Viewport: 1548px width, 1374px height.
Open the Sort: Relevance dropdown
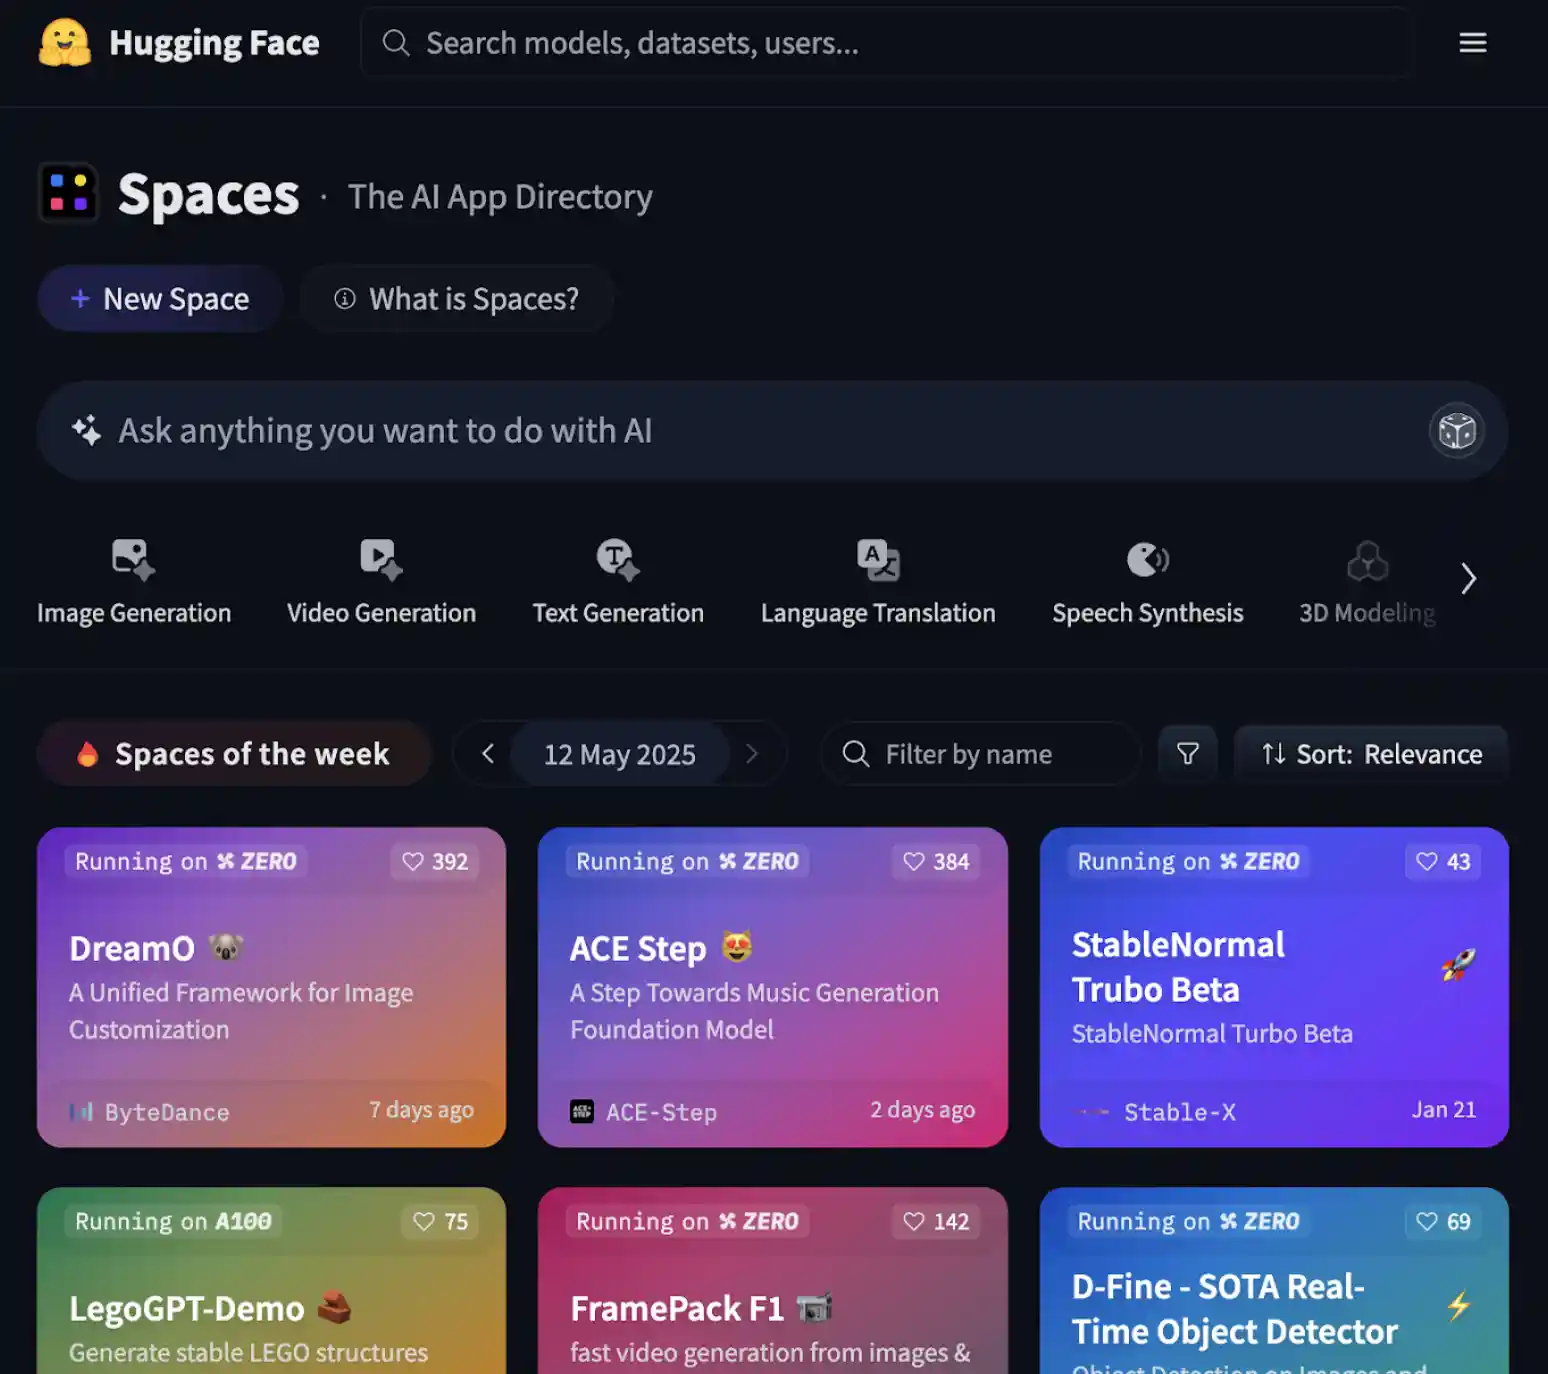pyautogui.click(x=1371, y=754)
